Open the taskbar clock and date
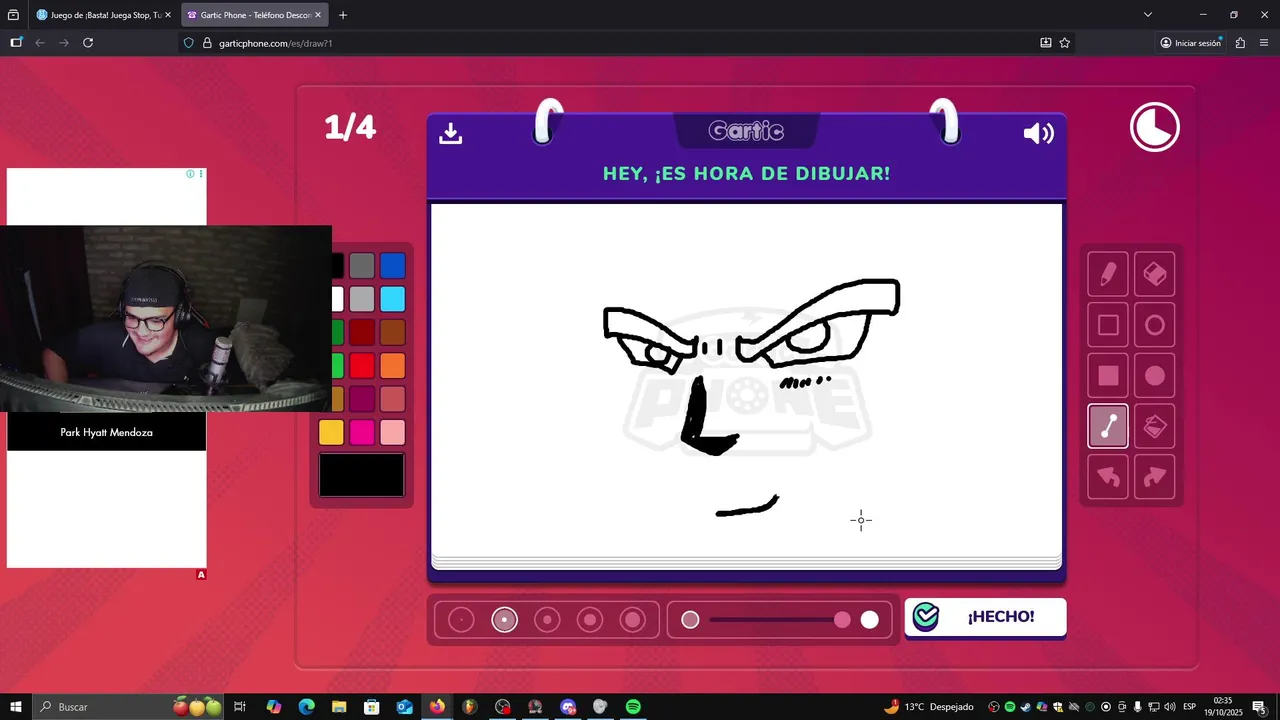 pos(1222,707)
